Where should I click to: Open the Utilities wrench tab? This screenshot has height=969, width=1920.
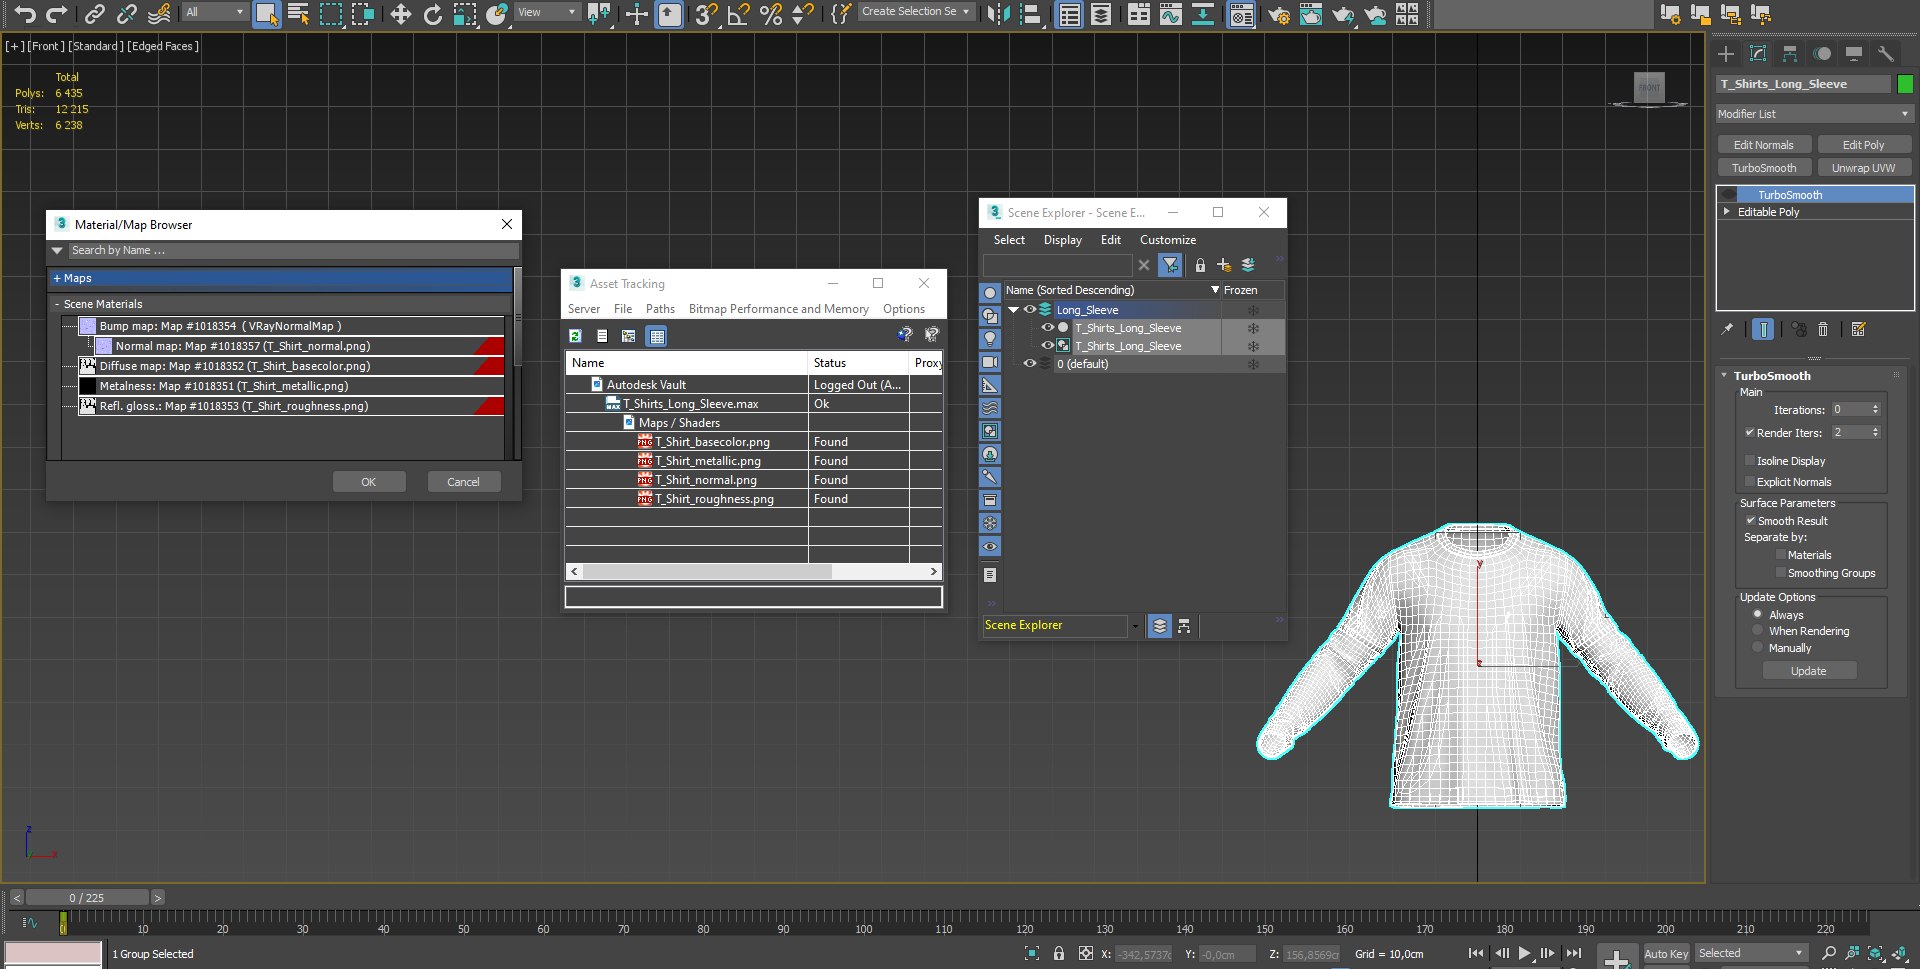1886,54
